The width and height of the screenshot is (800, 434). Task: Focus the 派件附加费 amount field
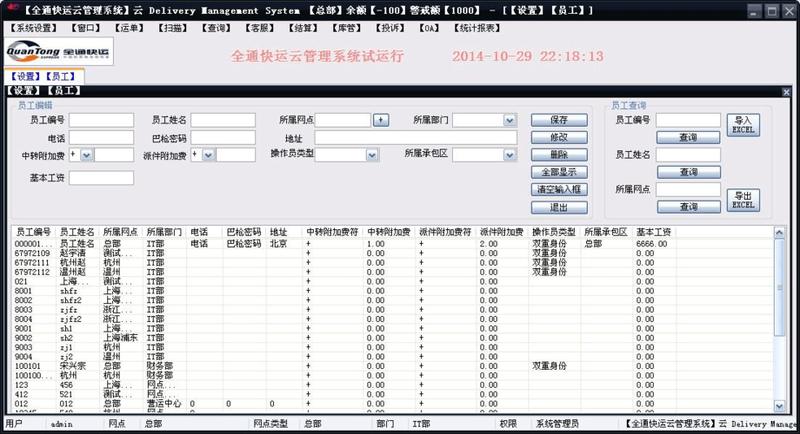click(x=236, y=155)
